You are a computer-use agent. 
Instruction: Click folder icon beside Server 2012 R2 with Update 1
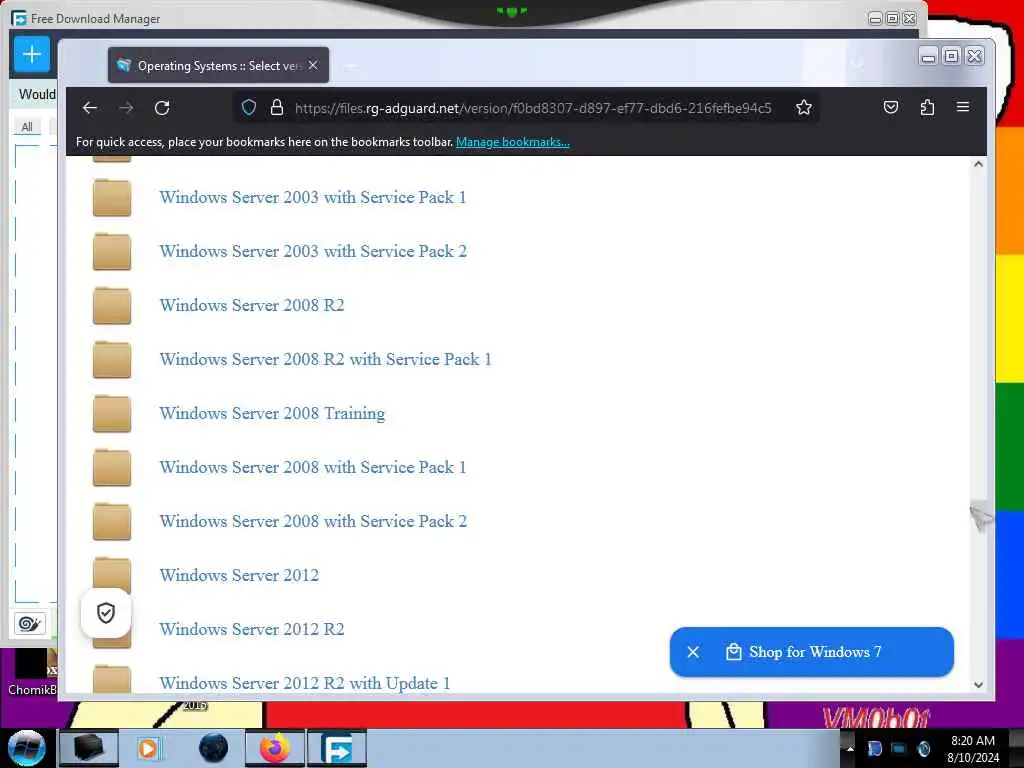[112, 679]
